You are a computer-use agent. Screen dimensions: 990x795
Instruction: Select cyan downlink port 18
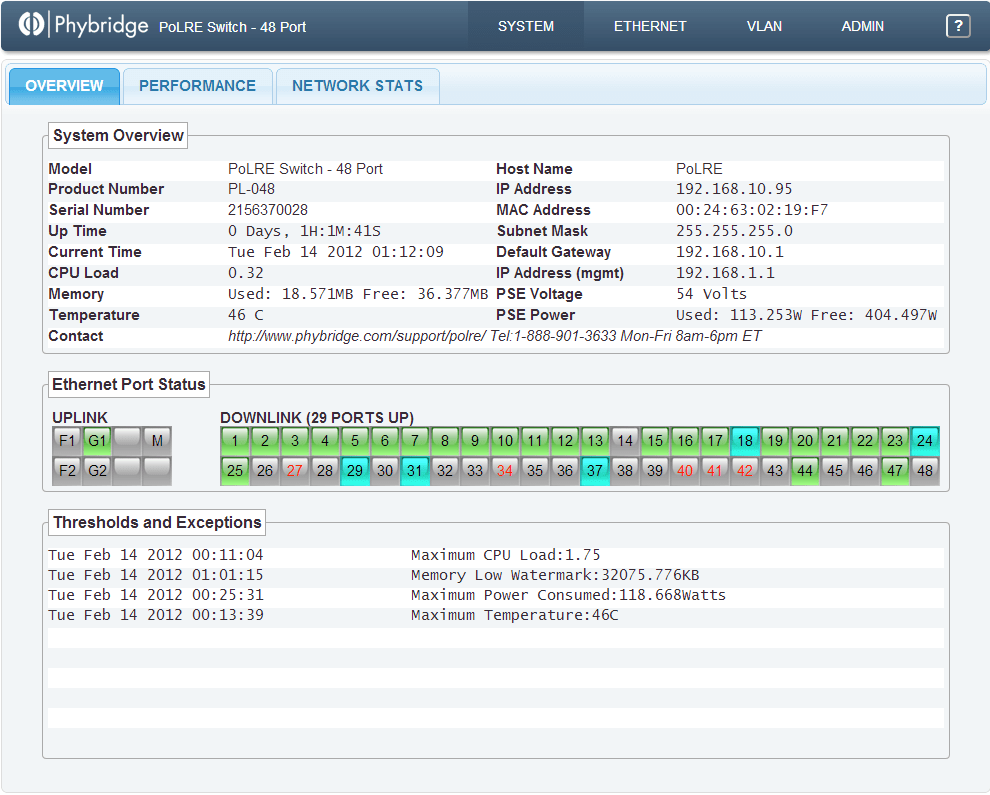745,441
